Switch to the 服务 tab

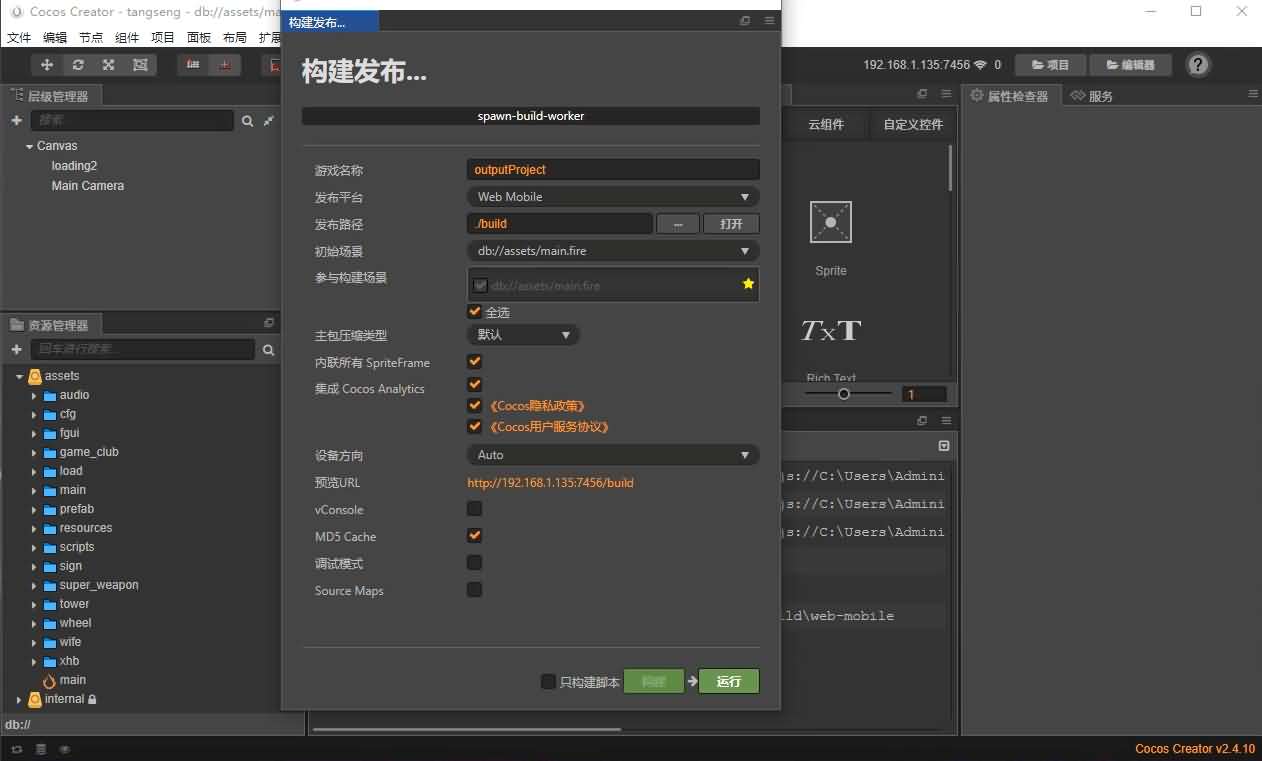point(1092,96)
